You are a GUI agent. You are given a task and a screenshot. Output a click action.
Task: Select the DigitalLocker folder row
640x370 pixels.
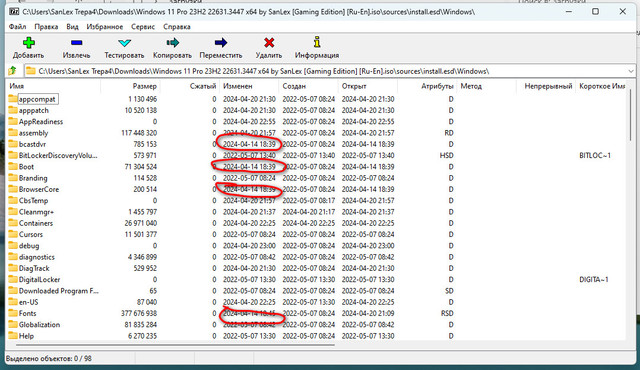click(x=316, y=279)
